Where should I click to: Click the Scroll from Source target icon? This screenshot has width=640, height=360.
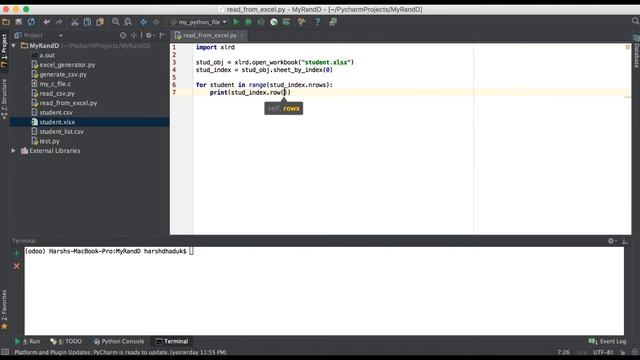pyautogui.click(x=123, y=36)
